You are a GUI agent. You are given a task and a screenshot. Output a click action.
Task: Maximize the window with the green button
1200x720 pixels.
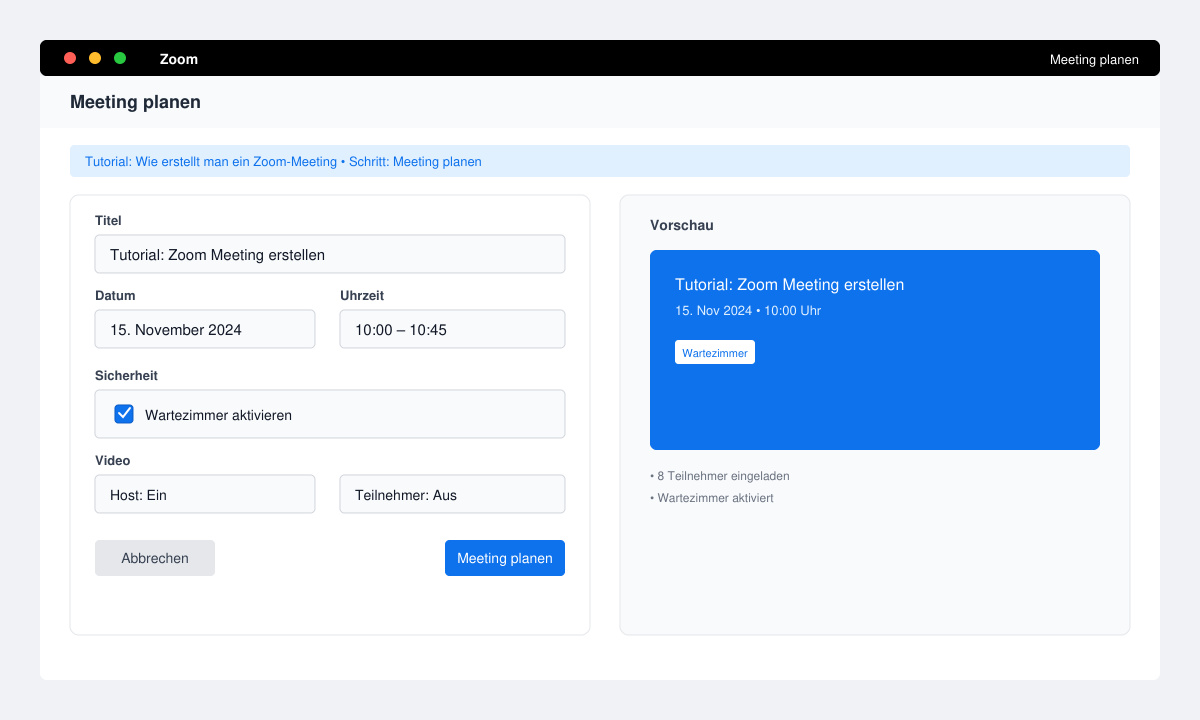point(120,58)
